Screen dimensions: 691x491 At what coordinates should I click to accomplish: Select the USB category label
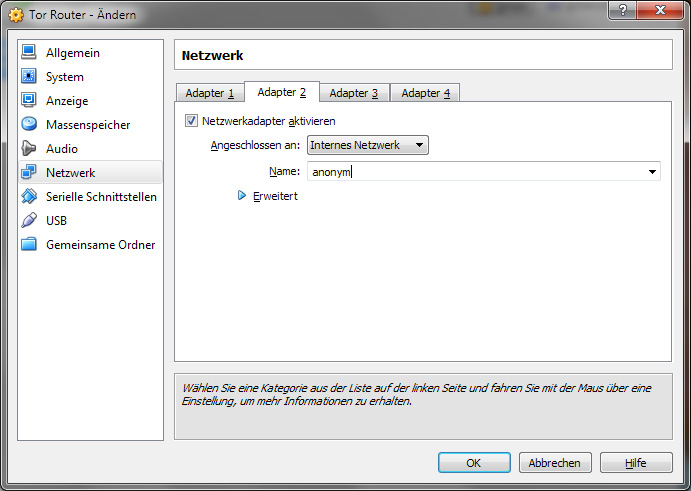point(56,220)
